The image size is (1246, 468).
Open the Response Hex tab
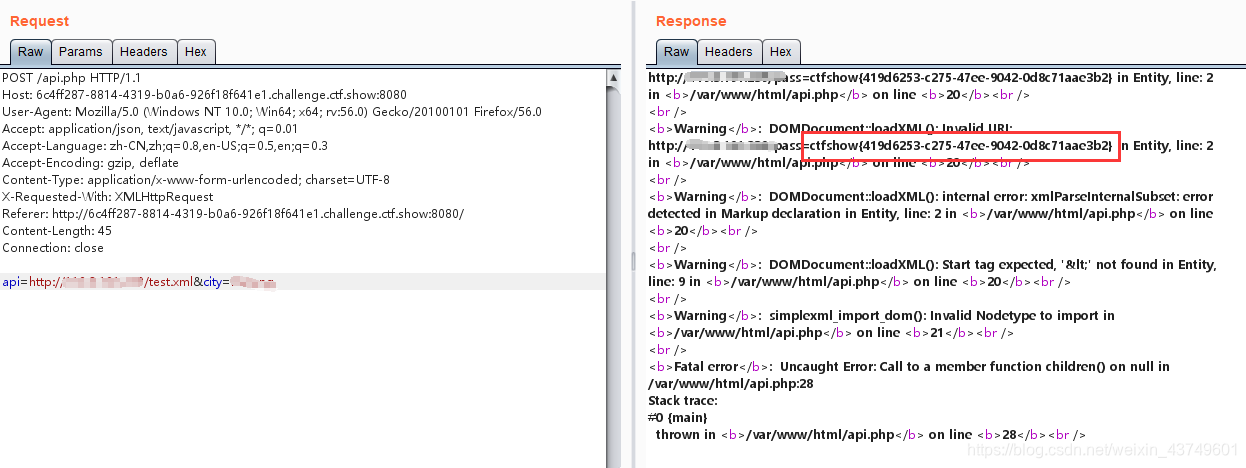tap(781, 52)
